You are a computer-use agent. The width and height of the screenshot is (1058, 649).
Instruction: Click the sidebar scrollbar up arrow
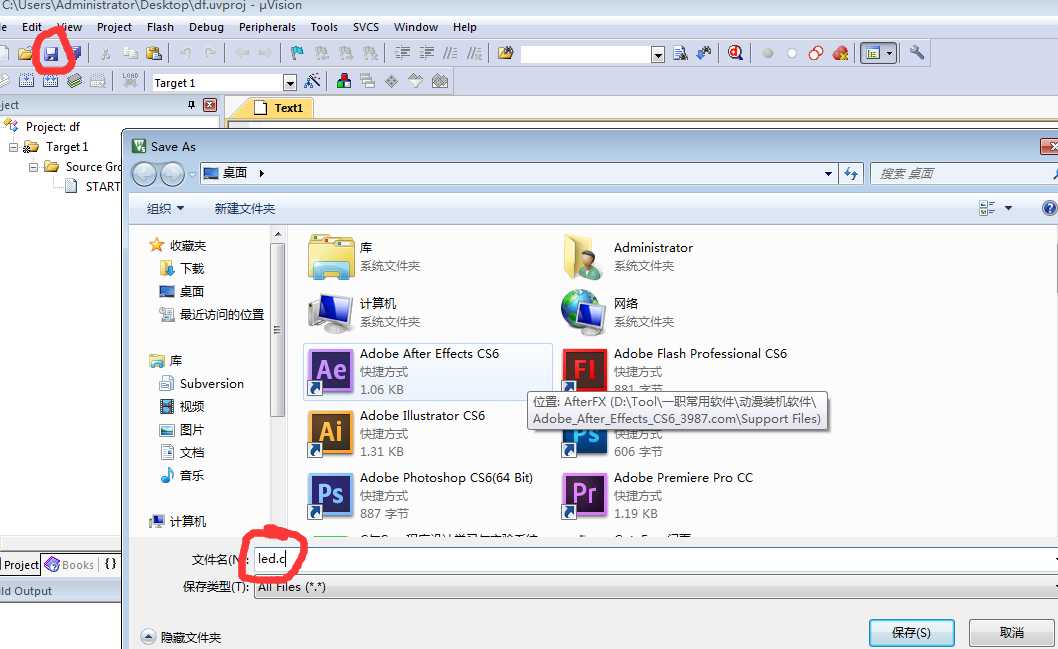(x=277, y=234)
